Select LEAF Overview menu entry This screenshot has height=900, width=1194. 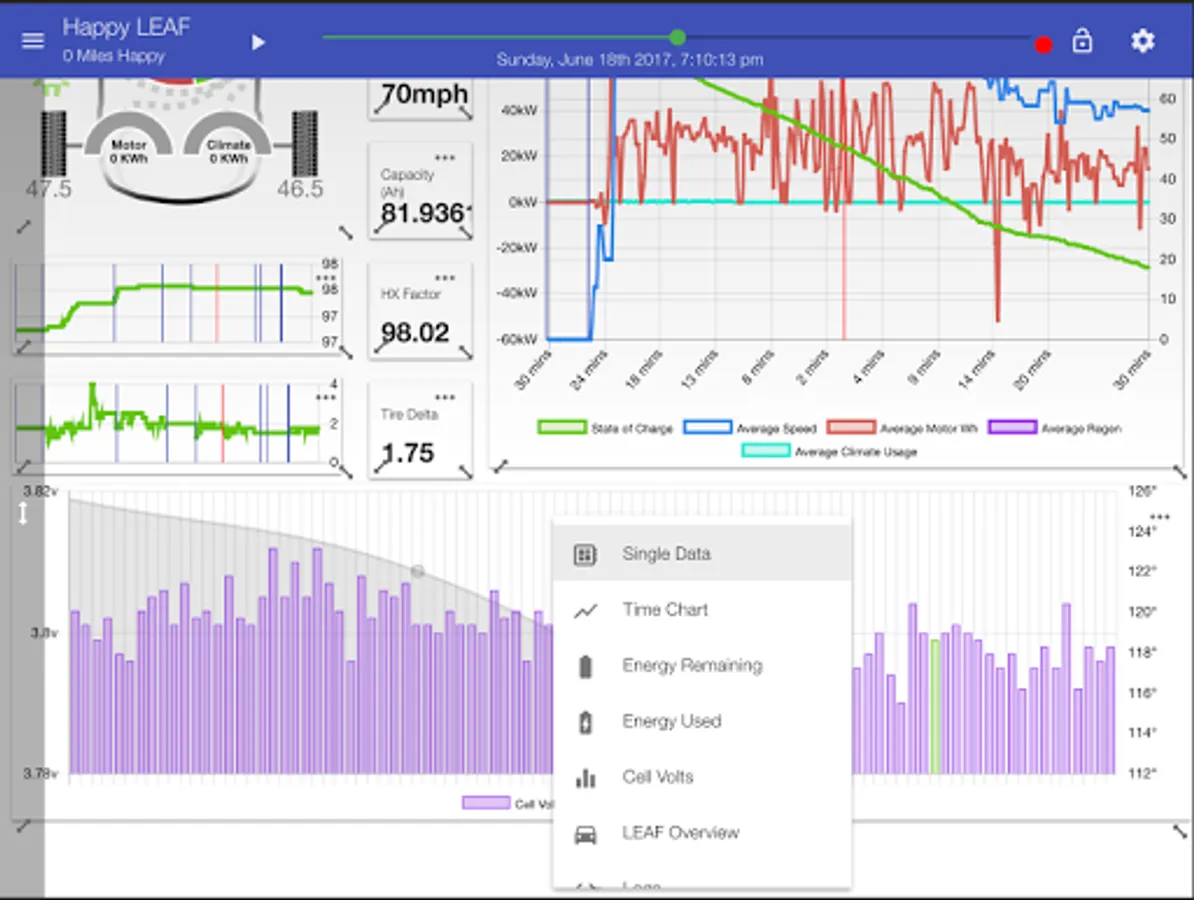tap(701, 832)
